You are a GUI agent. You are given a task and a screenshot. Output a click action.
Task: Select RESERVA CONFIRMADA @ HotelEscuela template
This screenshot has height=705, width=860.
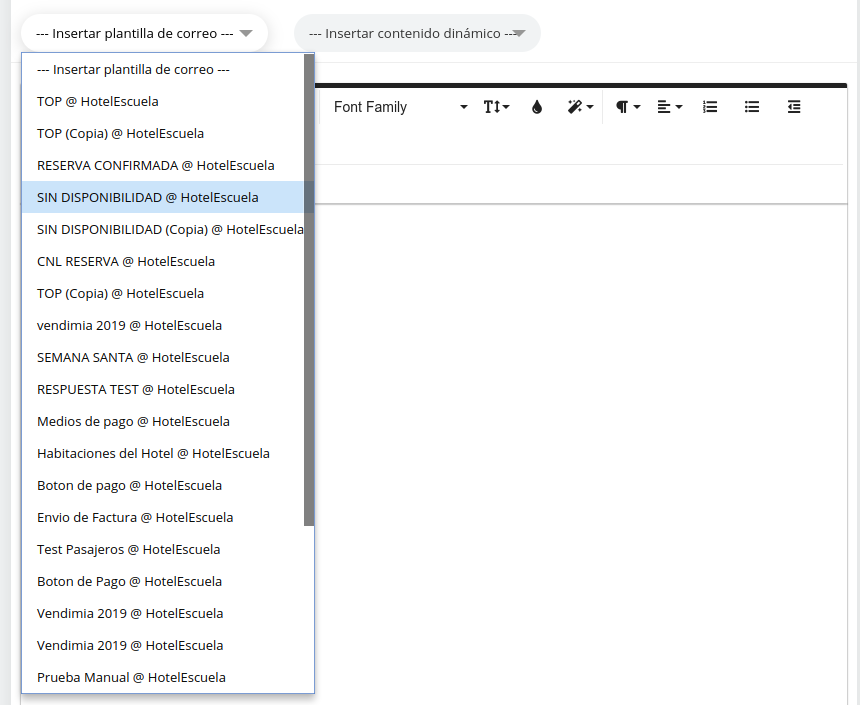pos(155,165)
